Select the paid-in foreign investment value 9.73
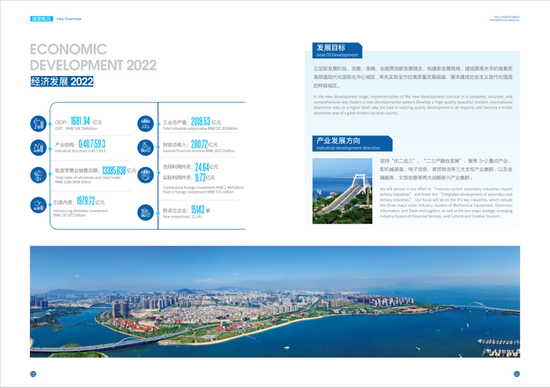Viewport: 550px width, 388px height. tap(200, 177)
